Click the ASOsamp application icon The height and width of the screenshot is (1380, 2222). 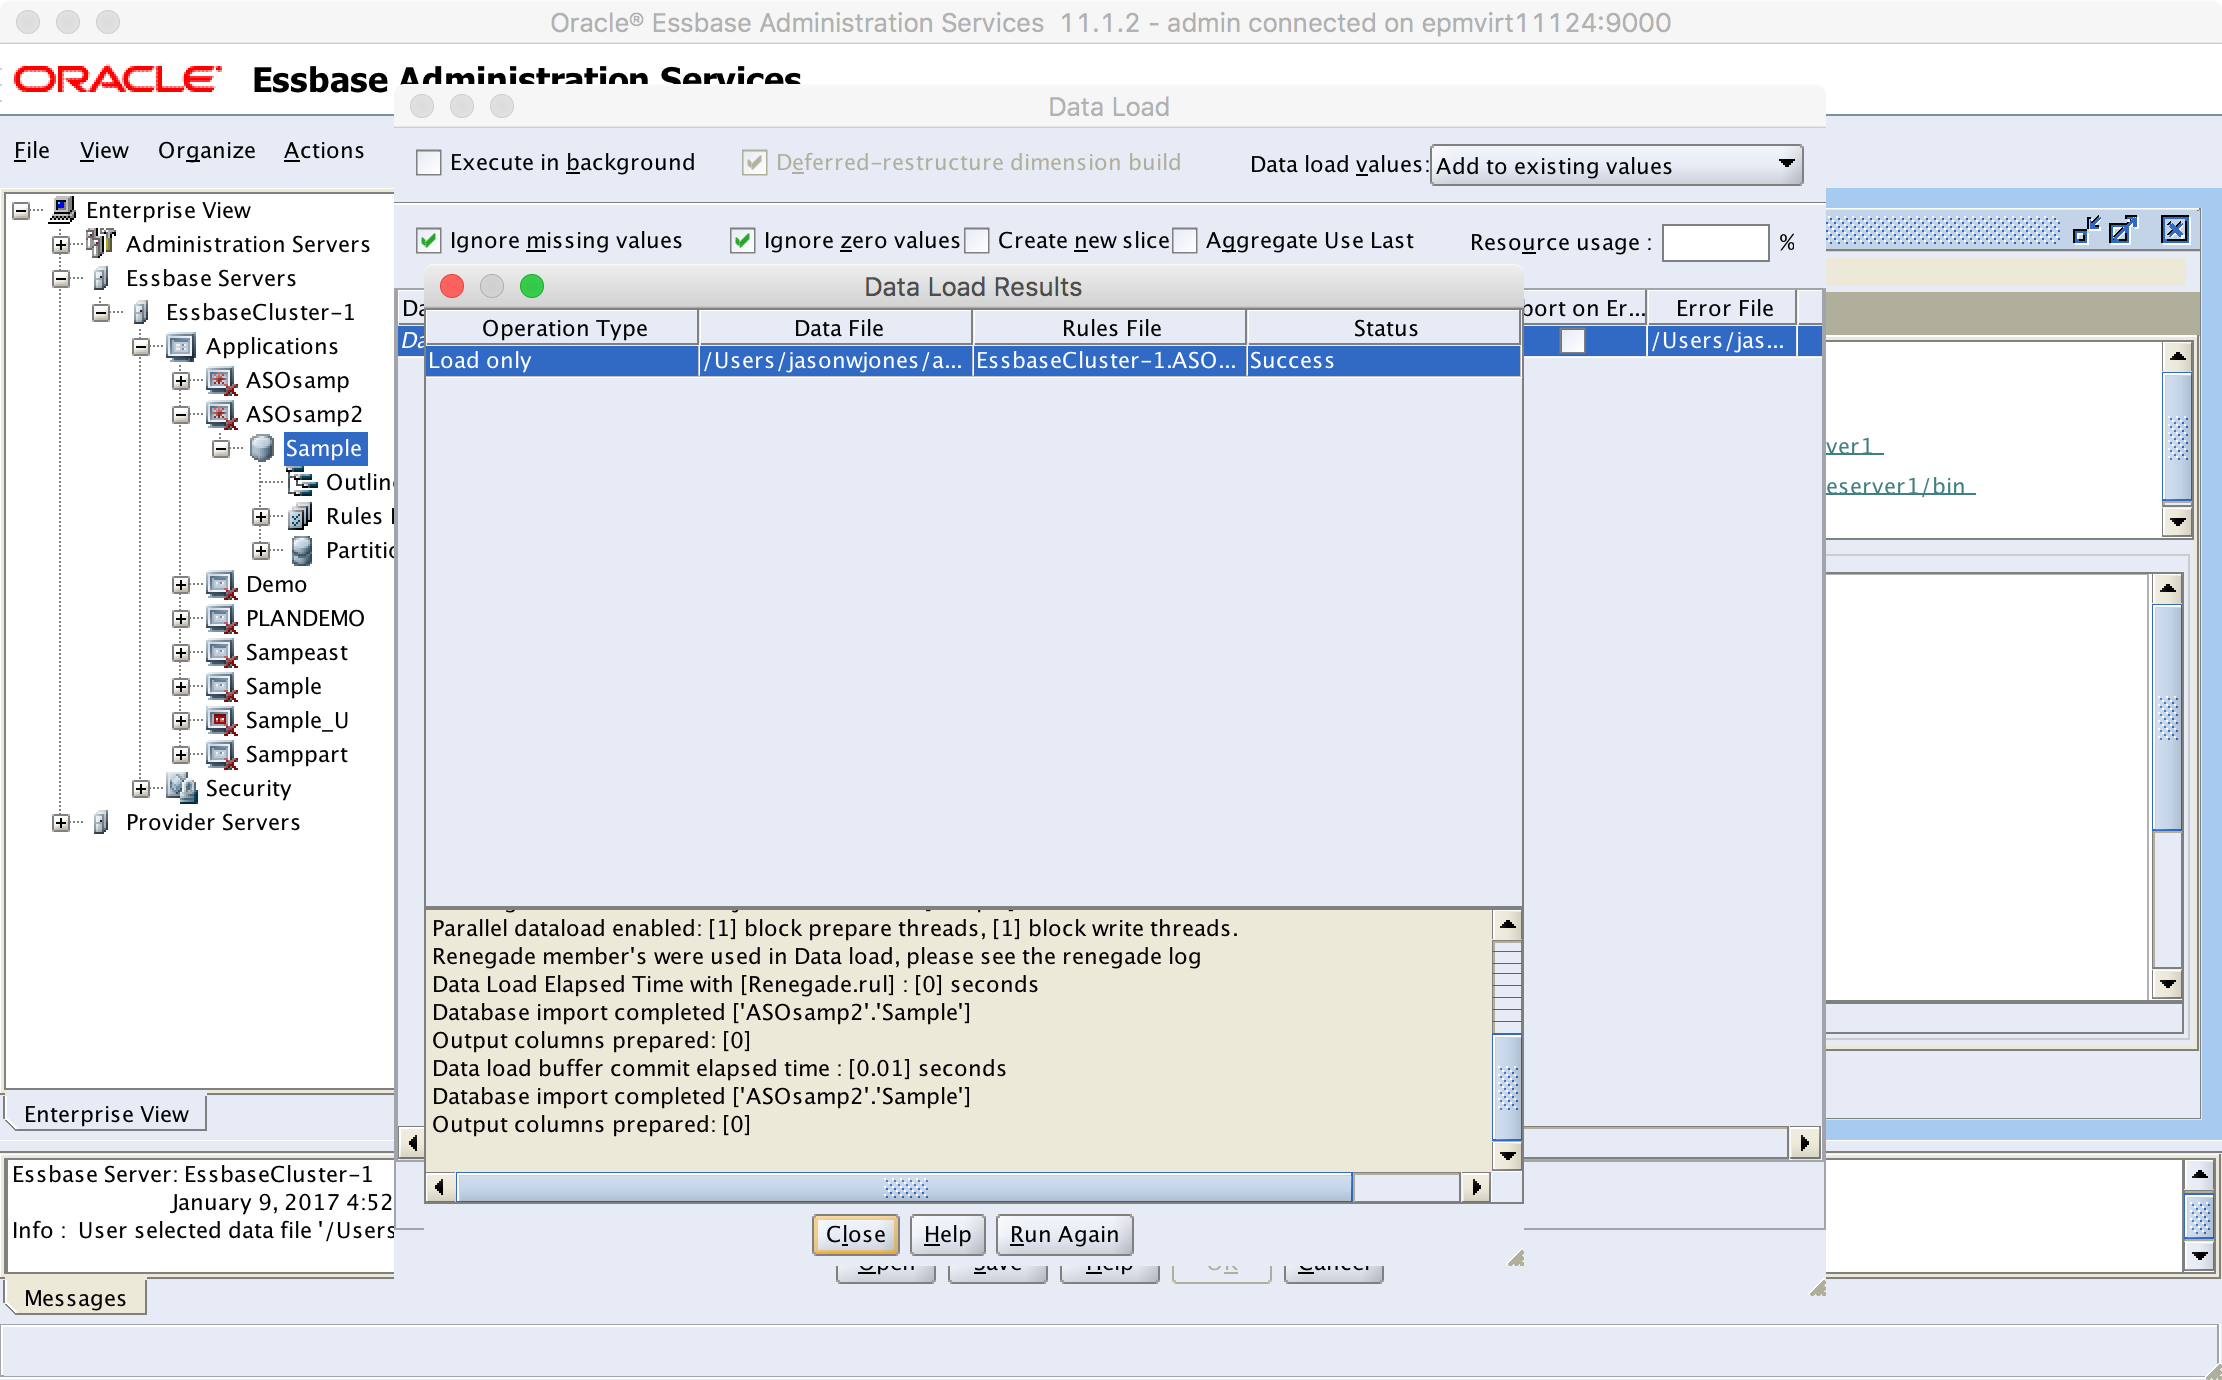pos(221,380)
